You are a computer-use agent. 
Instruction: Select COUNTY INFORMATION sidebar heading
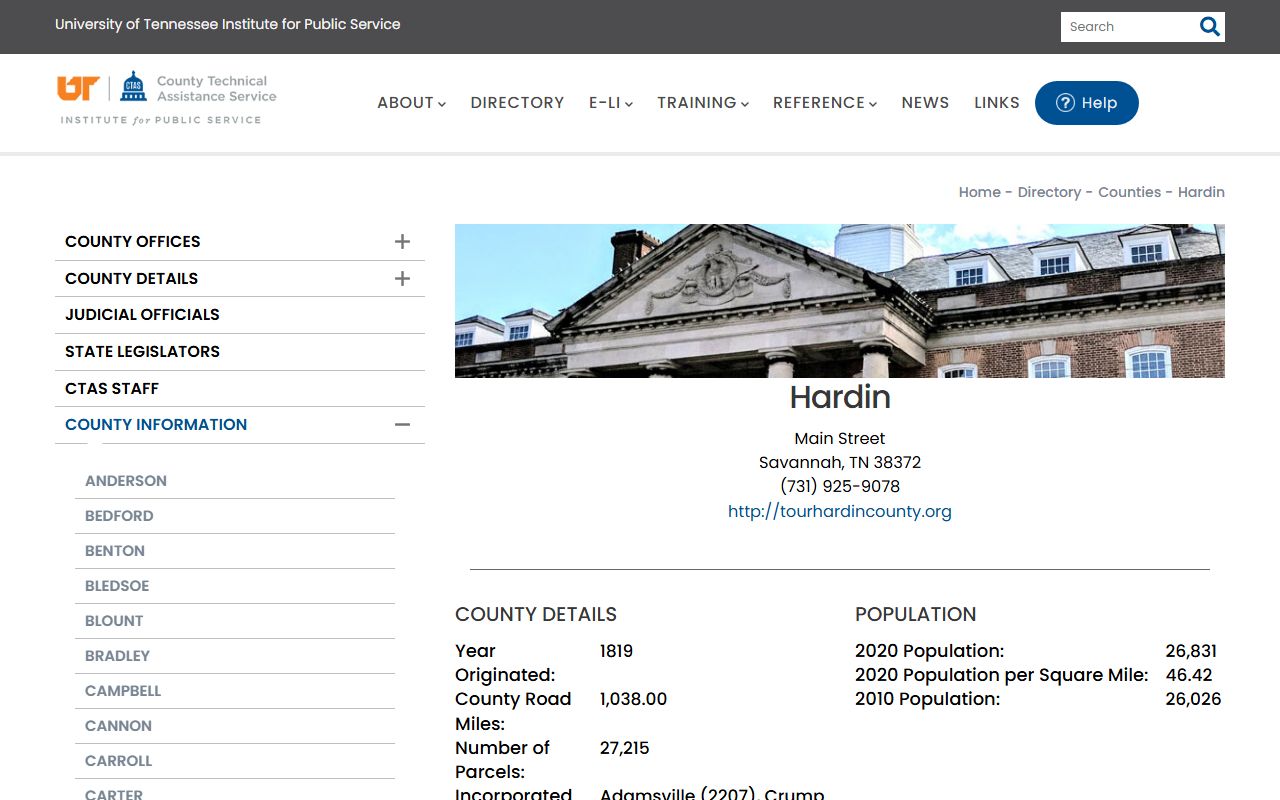coord(156,424)
